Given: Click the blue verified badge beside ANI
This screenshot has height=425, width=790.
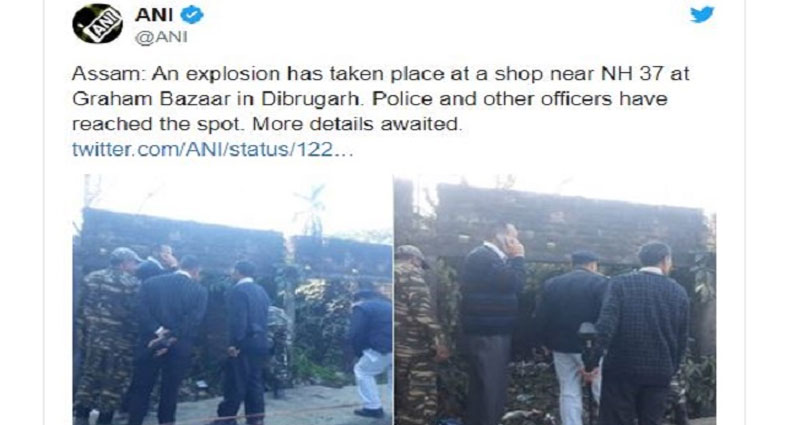Looking at the screenshot, I should pyautogui.click(x=192, y=15).
